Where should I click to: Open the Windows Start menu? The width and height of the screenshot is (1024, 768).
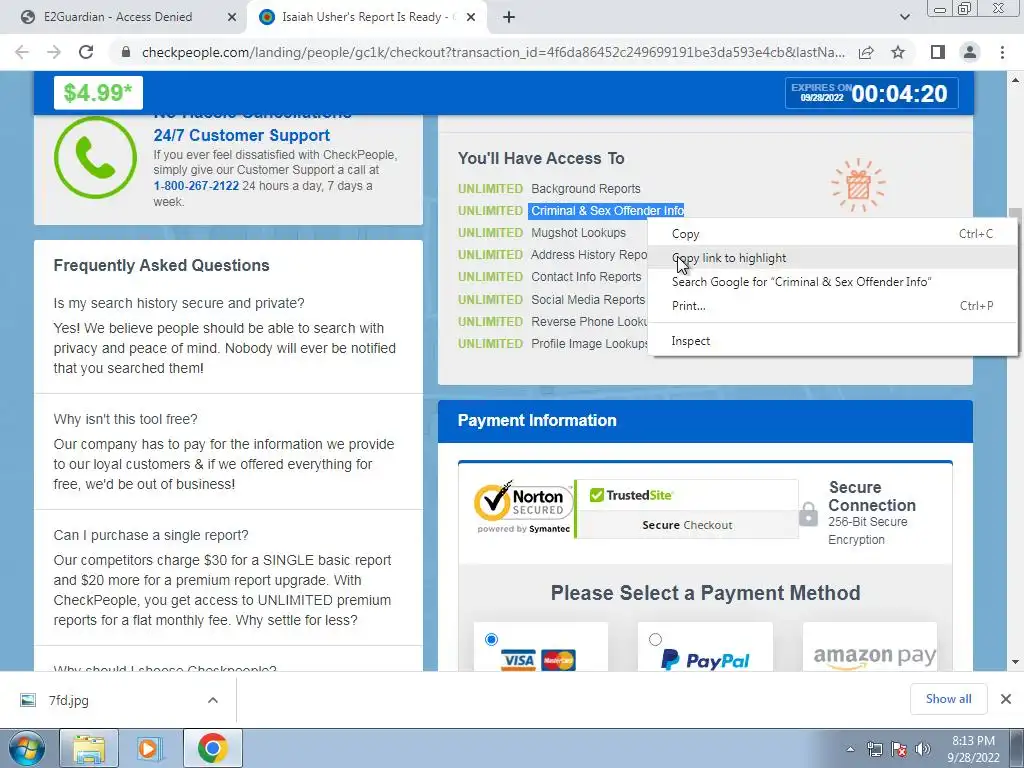point(26,748)
